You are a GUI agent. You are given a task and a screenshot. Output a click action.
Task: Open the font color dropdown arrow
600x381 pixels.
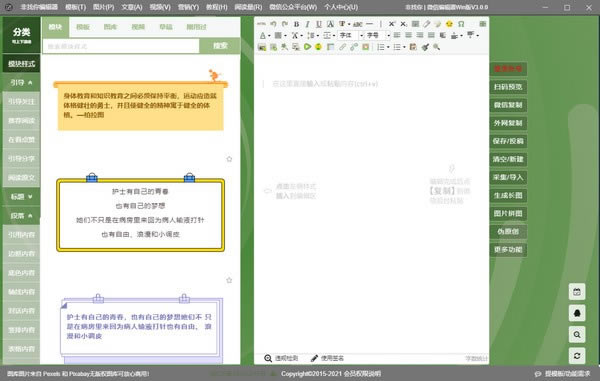(269, 36)
